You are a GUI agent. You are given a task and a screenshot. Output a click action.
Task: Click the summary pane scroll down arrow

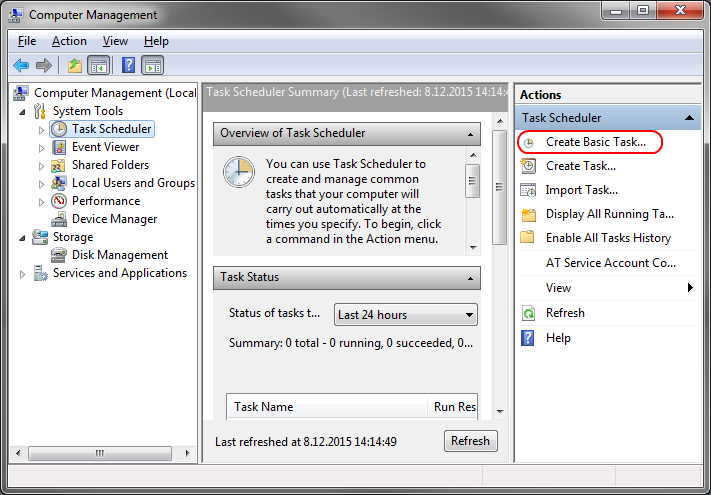(x=500, y=412)
